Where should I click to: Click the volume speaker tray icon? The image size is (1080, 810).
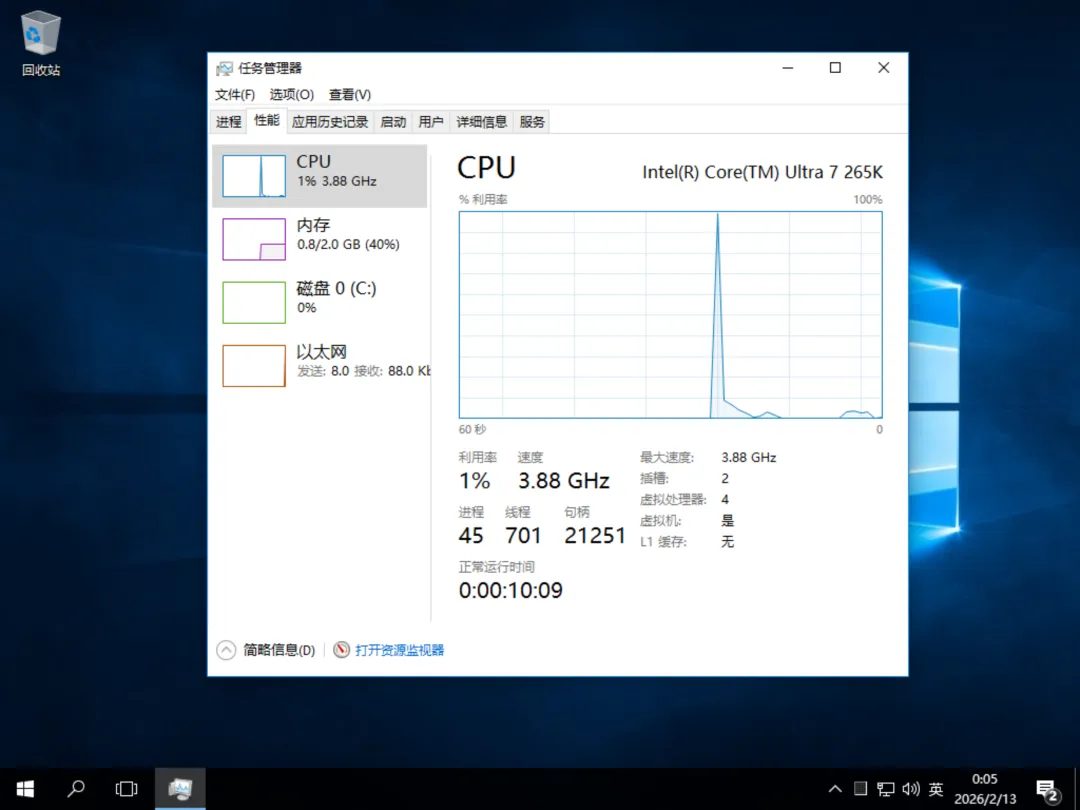[911, 789]
